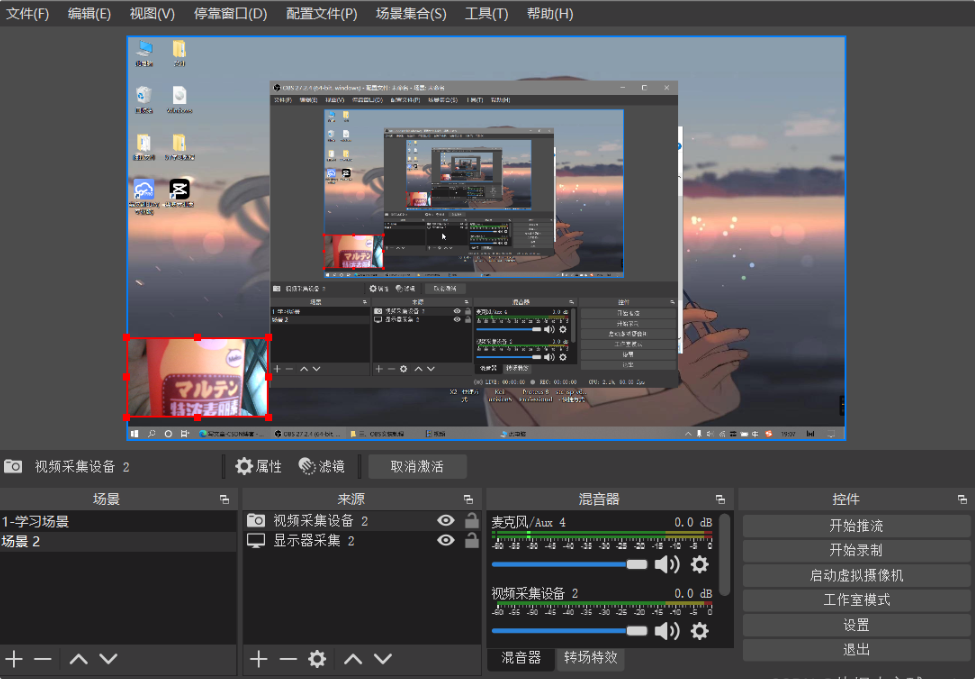The height and width of the screenshot is (679, 975).
Task: Click 工作室模式 button
Action: pos(856,600)
